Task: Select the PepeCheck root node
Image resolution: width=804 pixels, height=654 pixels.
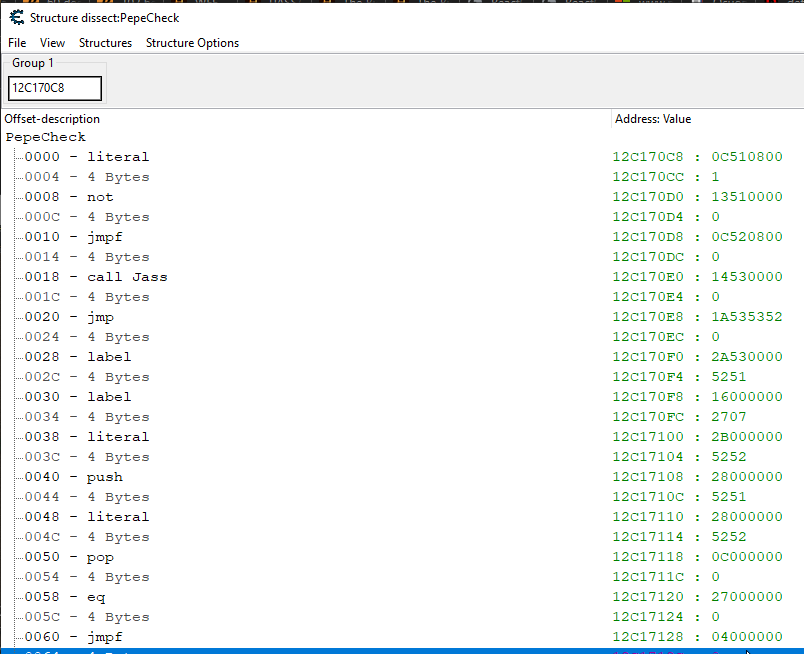Action: pos(46,137)
